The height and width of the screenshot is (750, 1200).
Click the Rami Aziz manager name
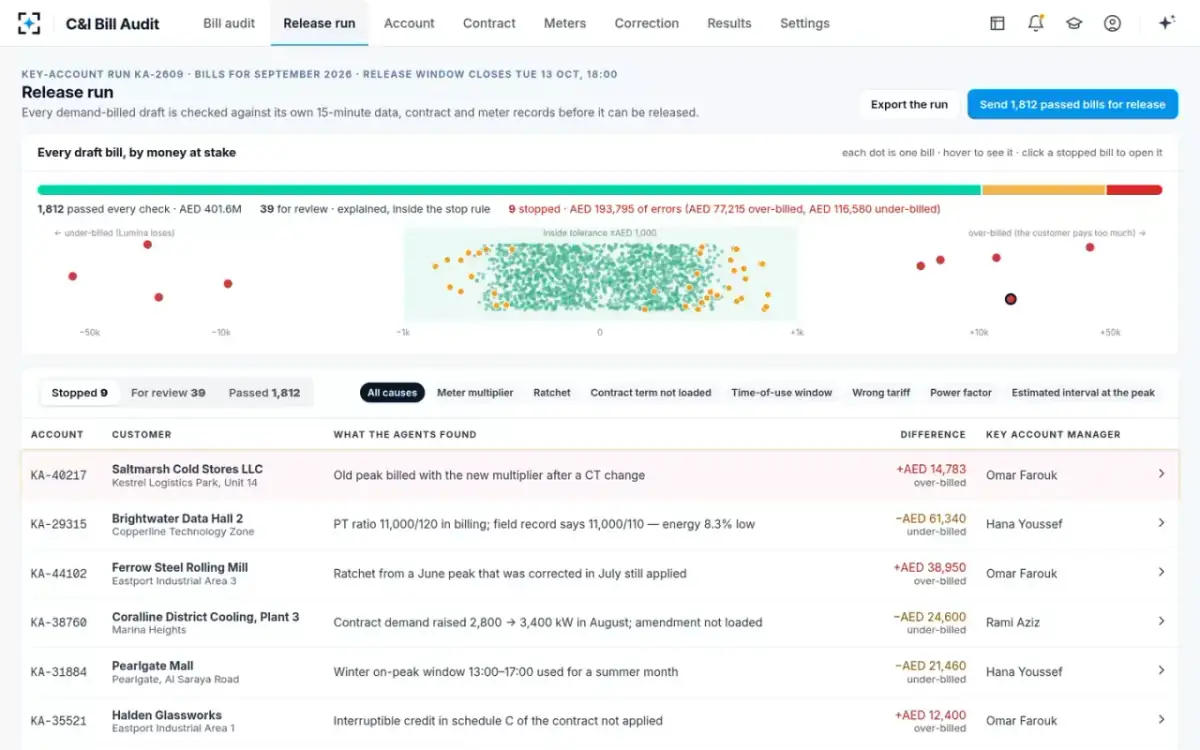coord(1013,622)
